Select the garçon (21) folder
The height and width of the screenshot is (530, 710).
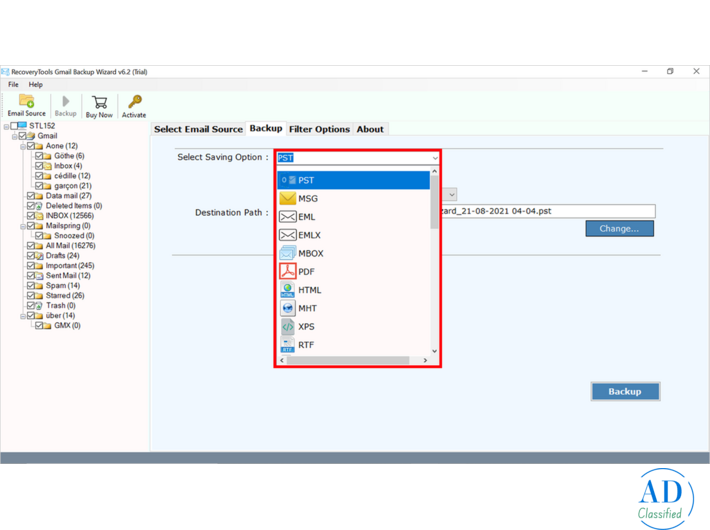tap(72, 186)
